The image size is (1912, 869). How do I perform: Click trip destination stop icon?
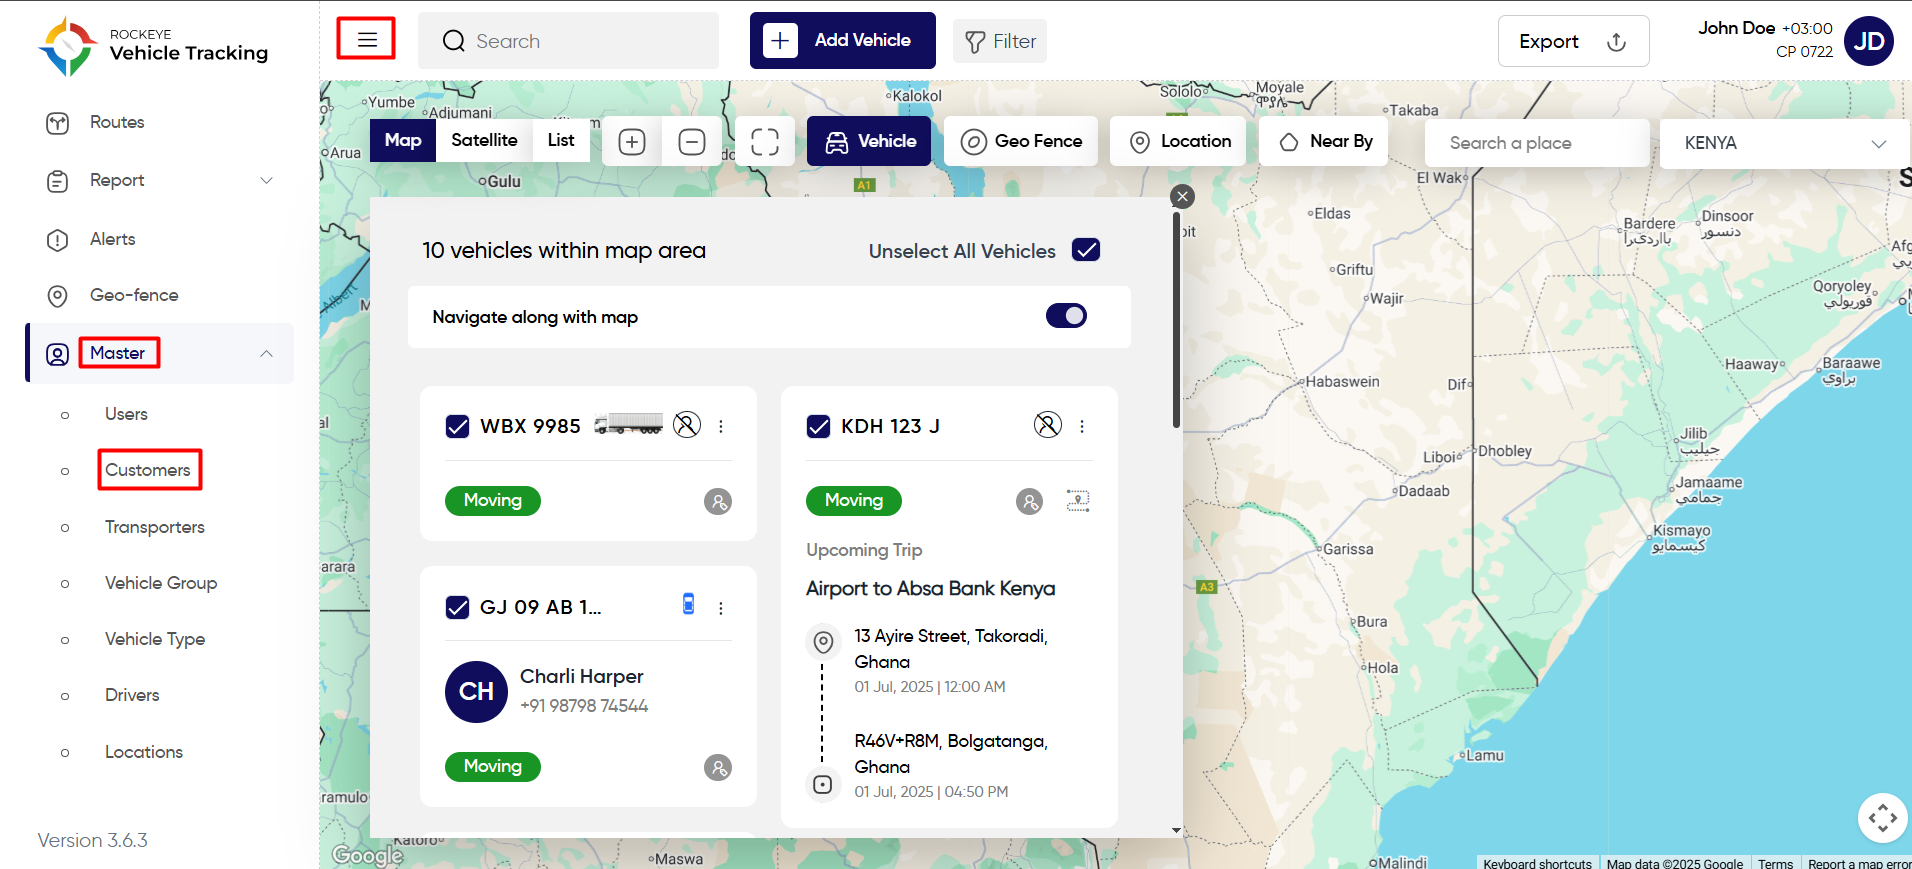pyautogui.click(x=822, y=785)
